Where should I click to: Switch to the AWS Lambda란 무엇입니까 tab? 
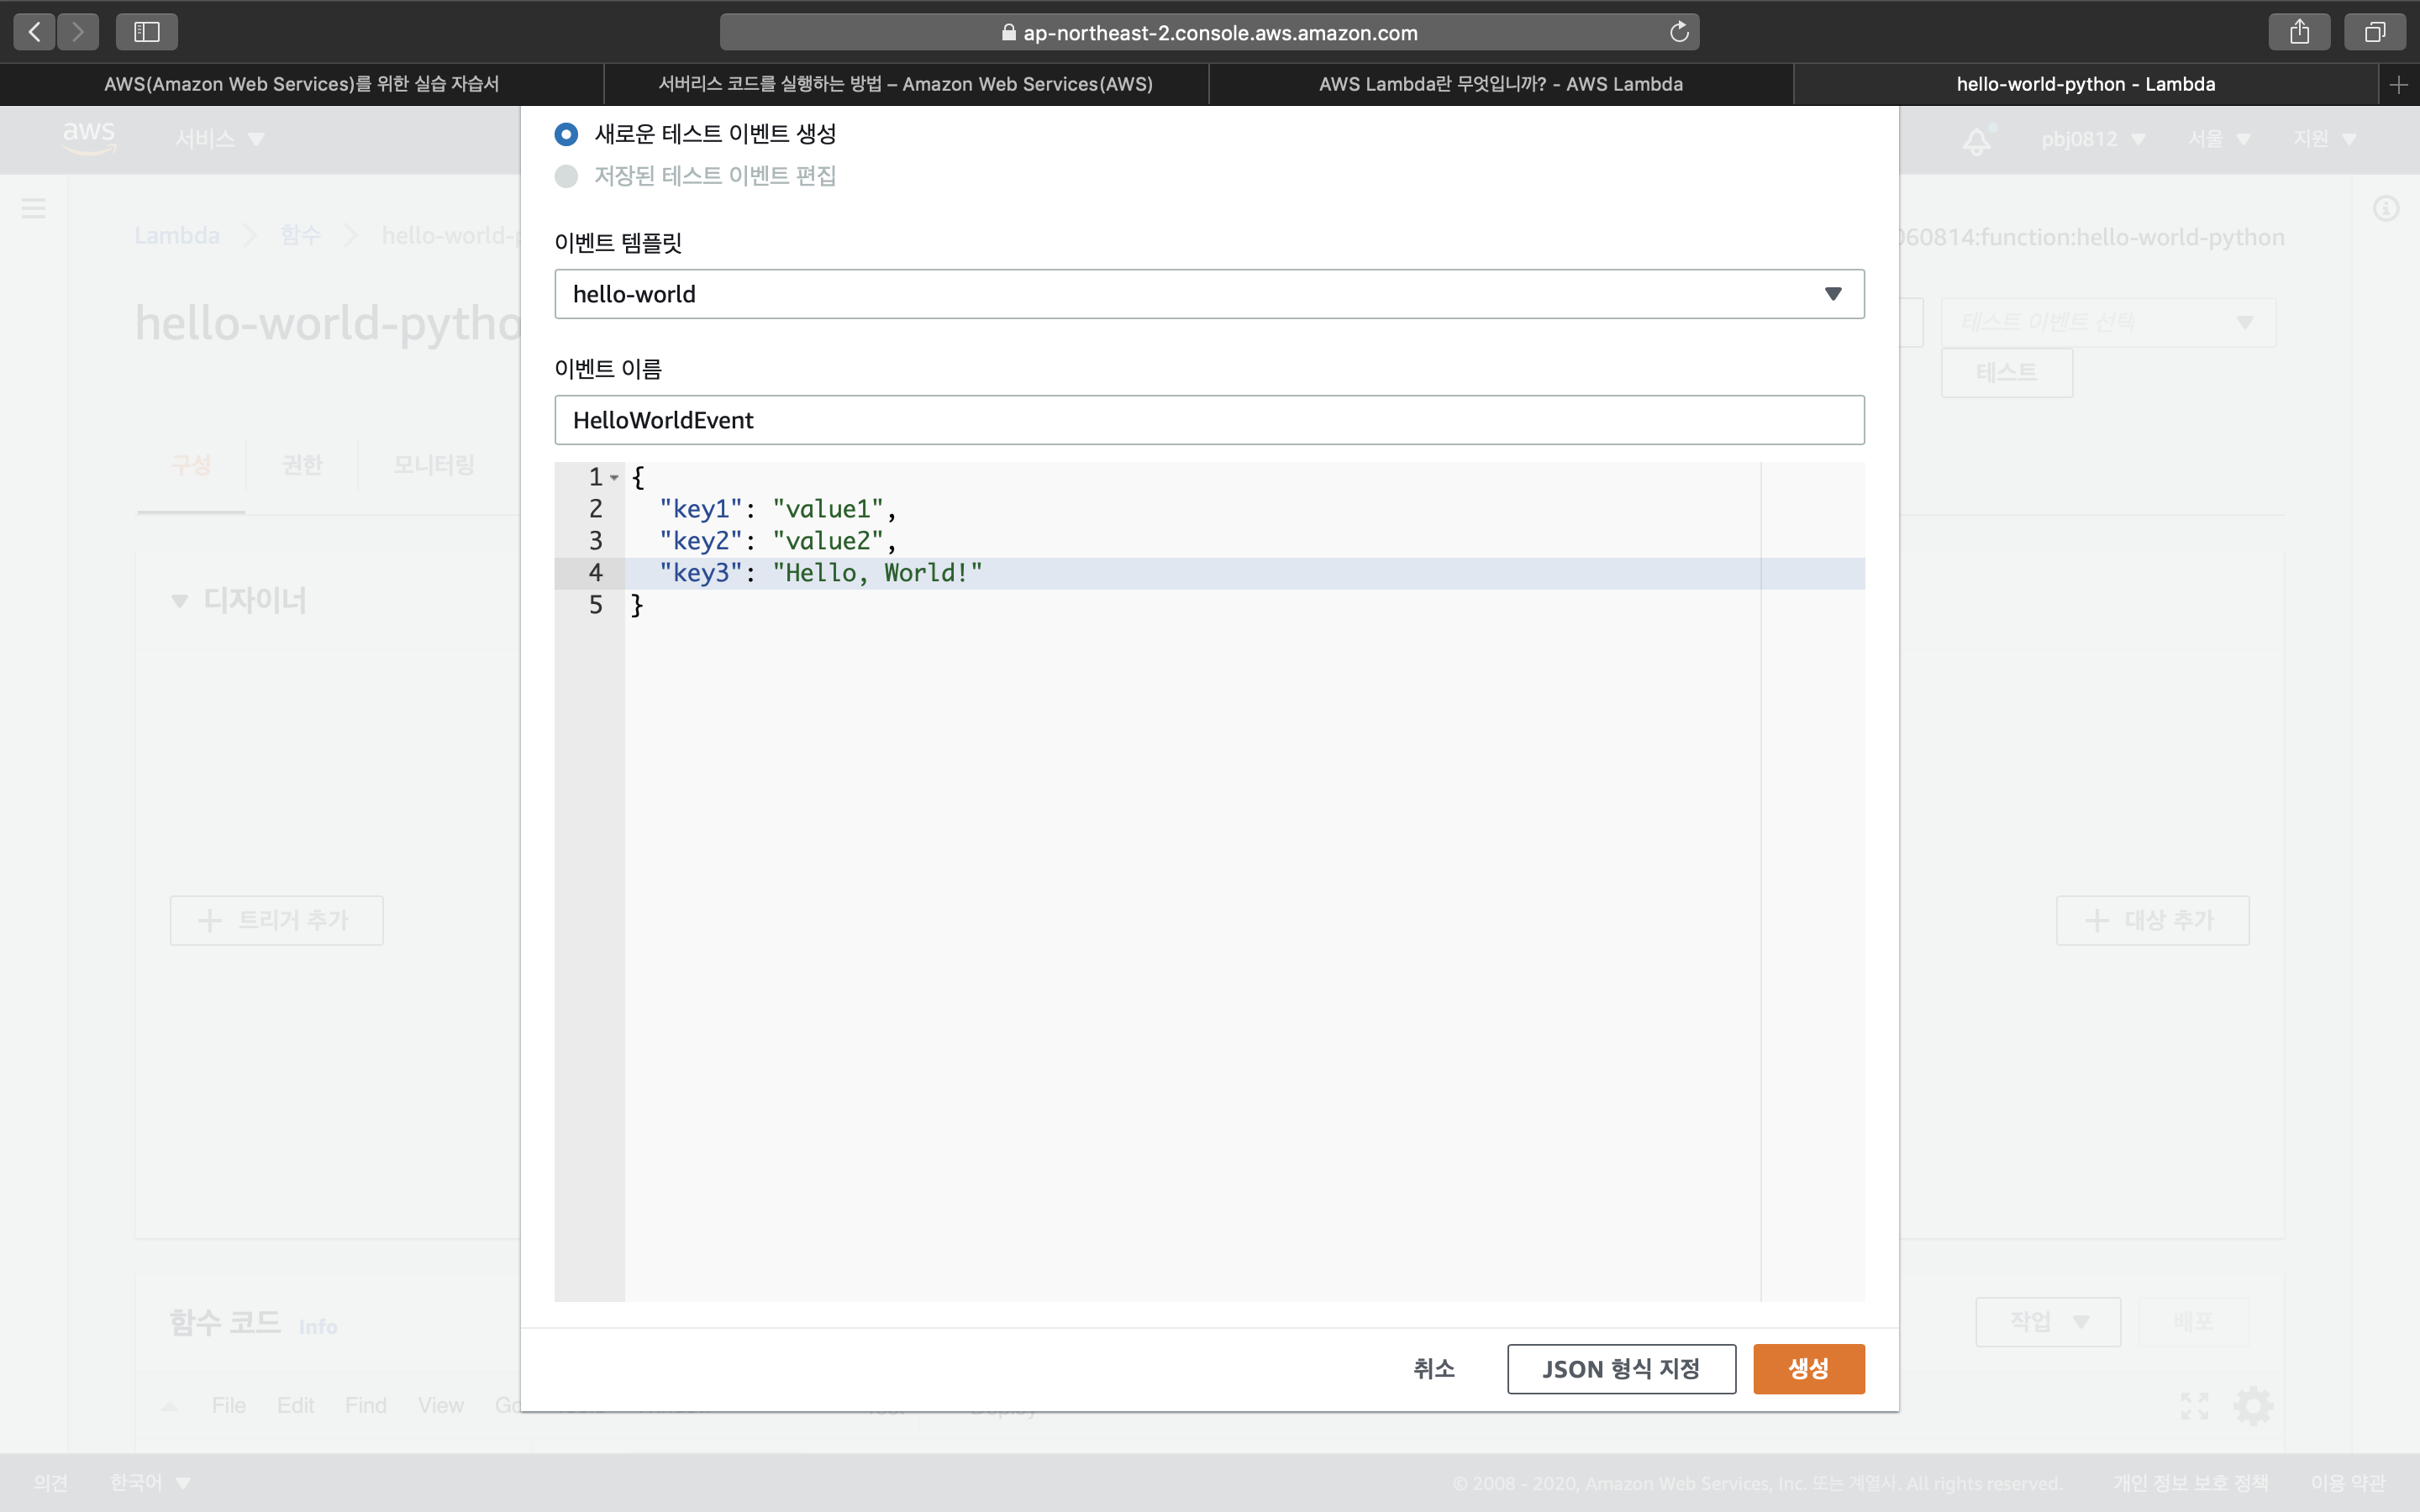coord(1500,85)
